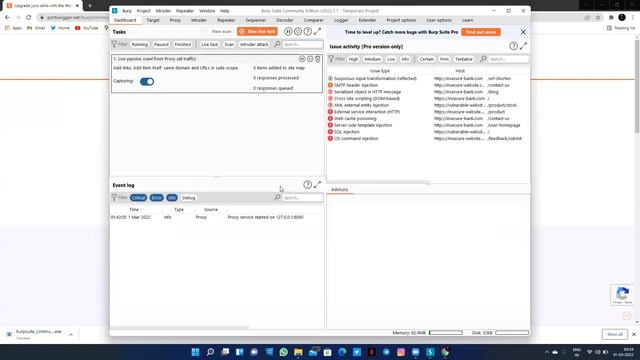Show hidden system tray icons chevron
The height and width of the screenshot is (360, 640).
click(547, 352)
